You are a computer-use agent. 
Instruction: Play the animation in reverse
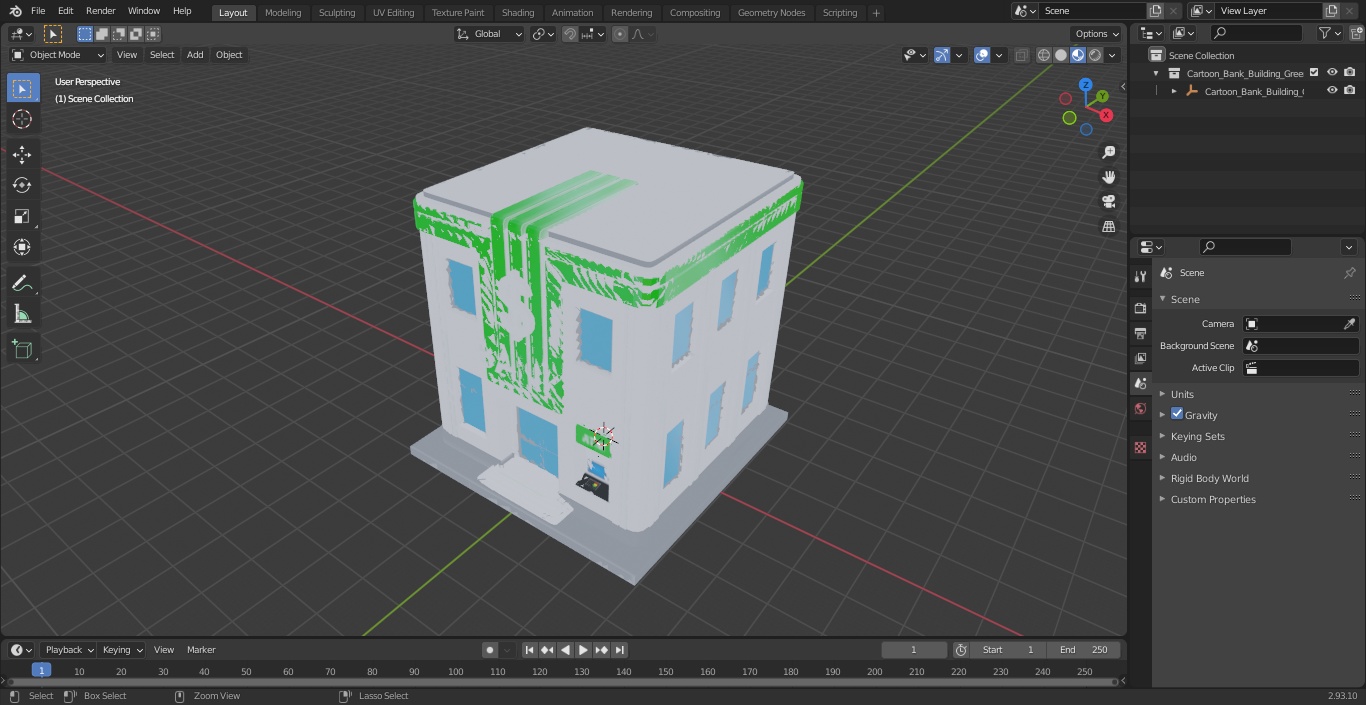coord(566,650)
